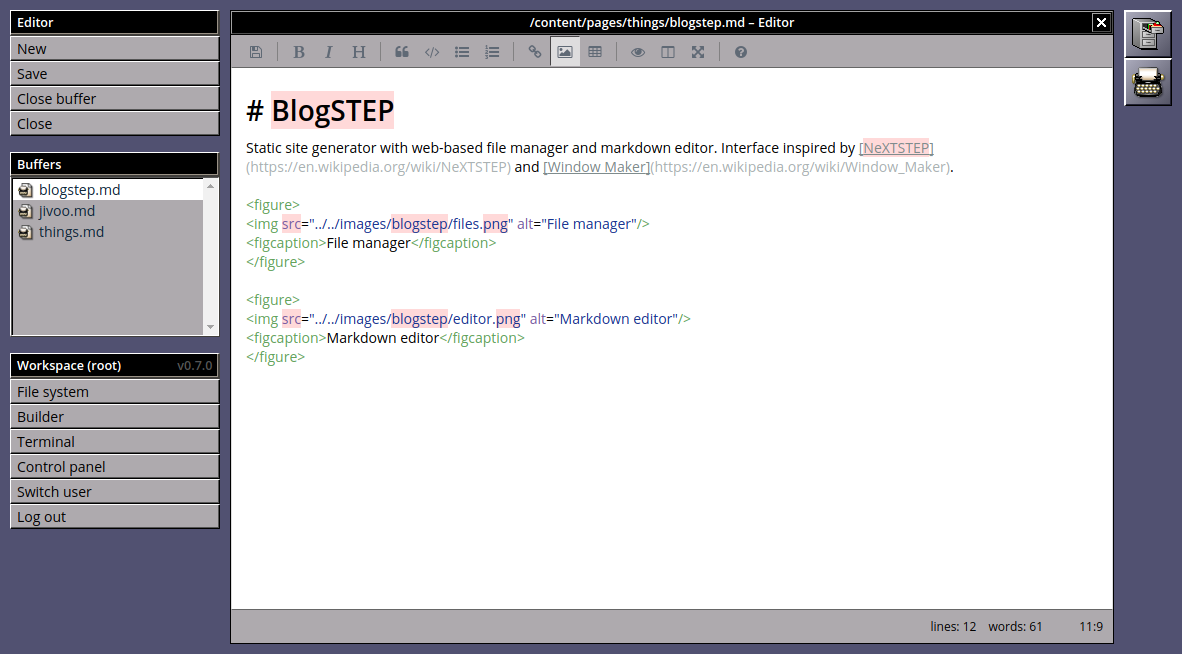
Task: Click the insert image toolbar icon
Action: [x=565, y=52]
